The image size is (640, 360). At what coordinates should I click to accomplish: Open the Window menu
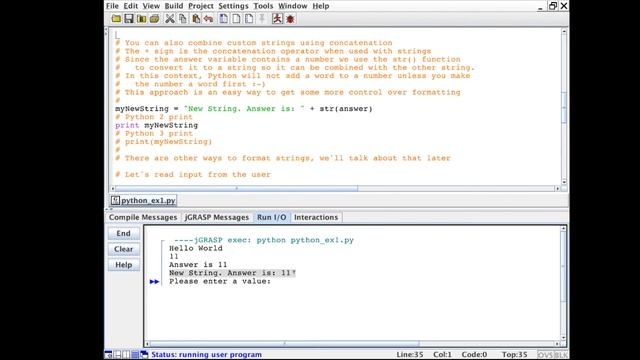click(x=293, y=6)
